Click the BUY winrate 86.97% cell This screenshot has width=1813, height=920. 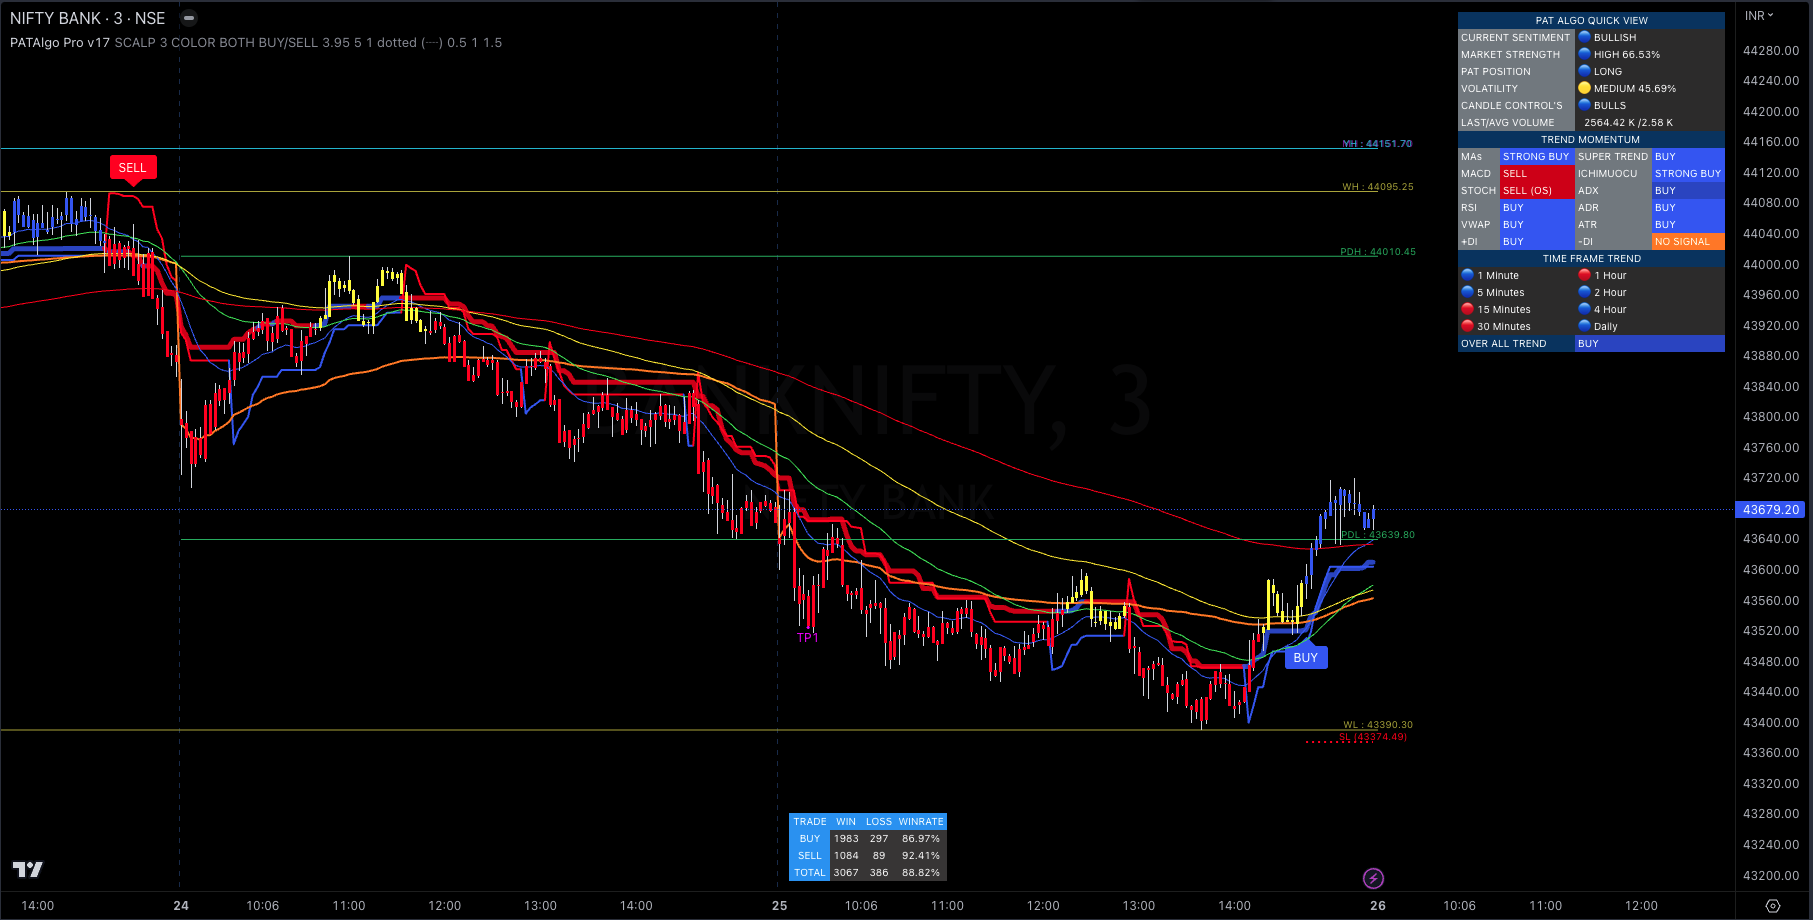point(921,838)
